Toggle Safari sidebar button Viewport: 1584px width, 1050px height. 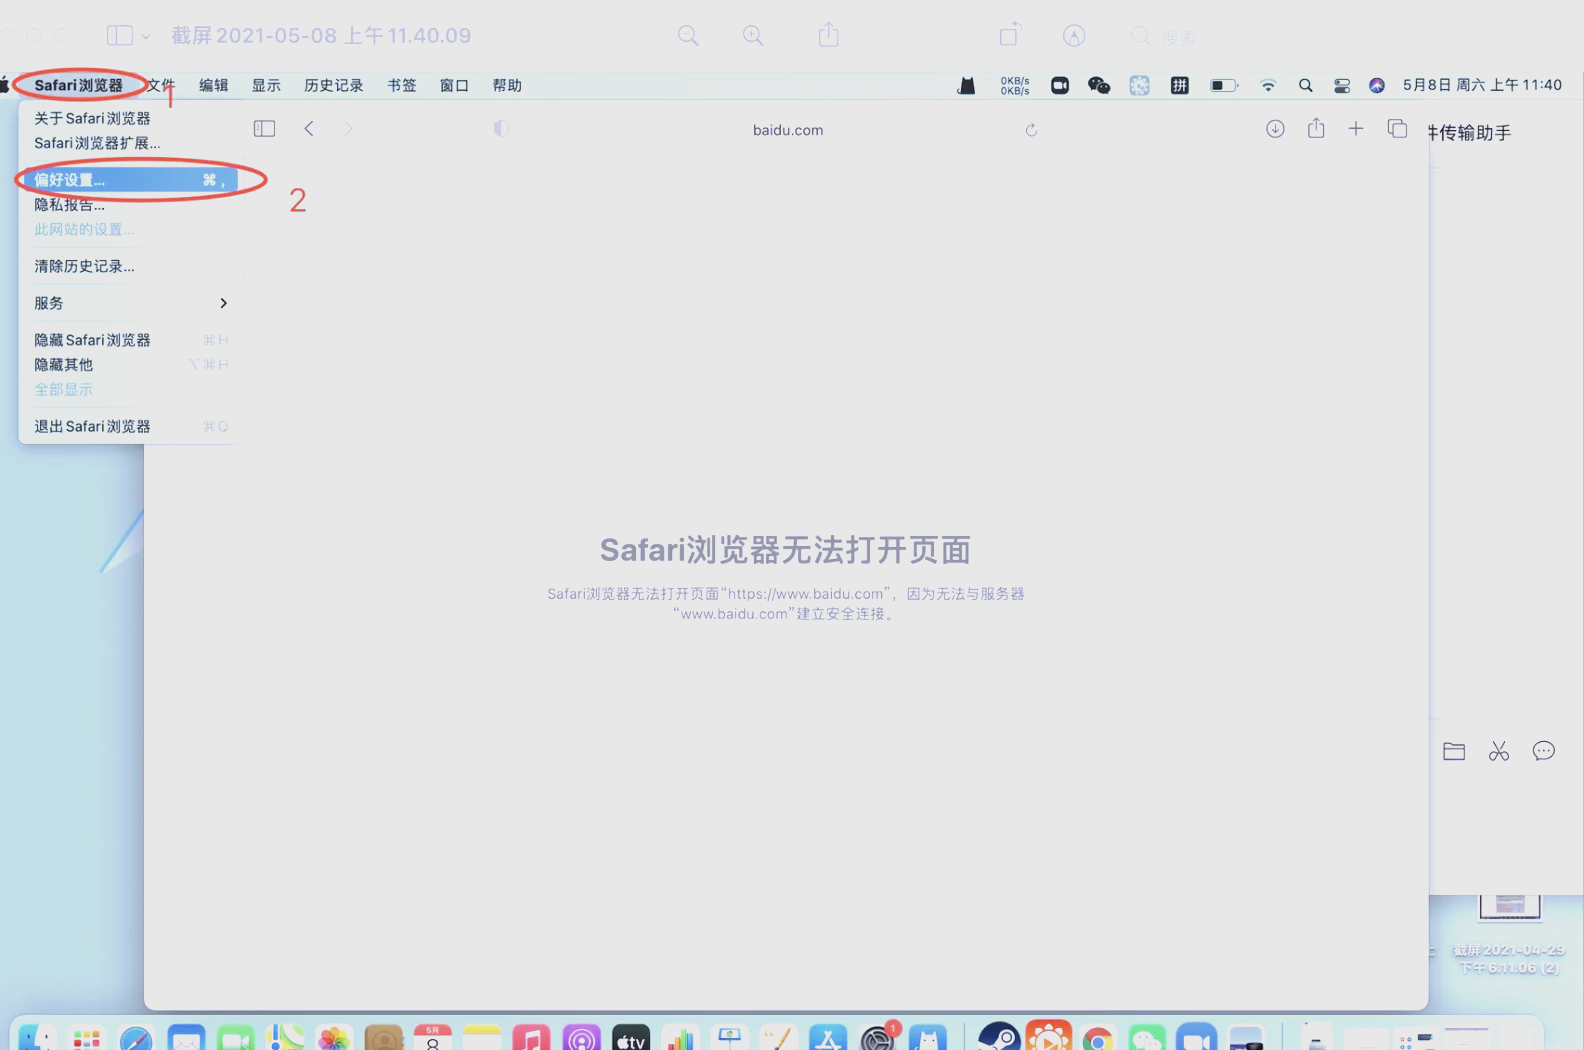(264, 129)
